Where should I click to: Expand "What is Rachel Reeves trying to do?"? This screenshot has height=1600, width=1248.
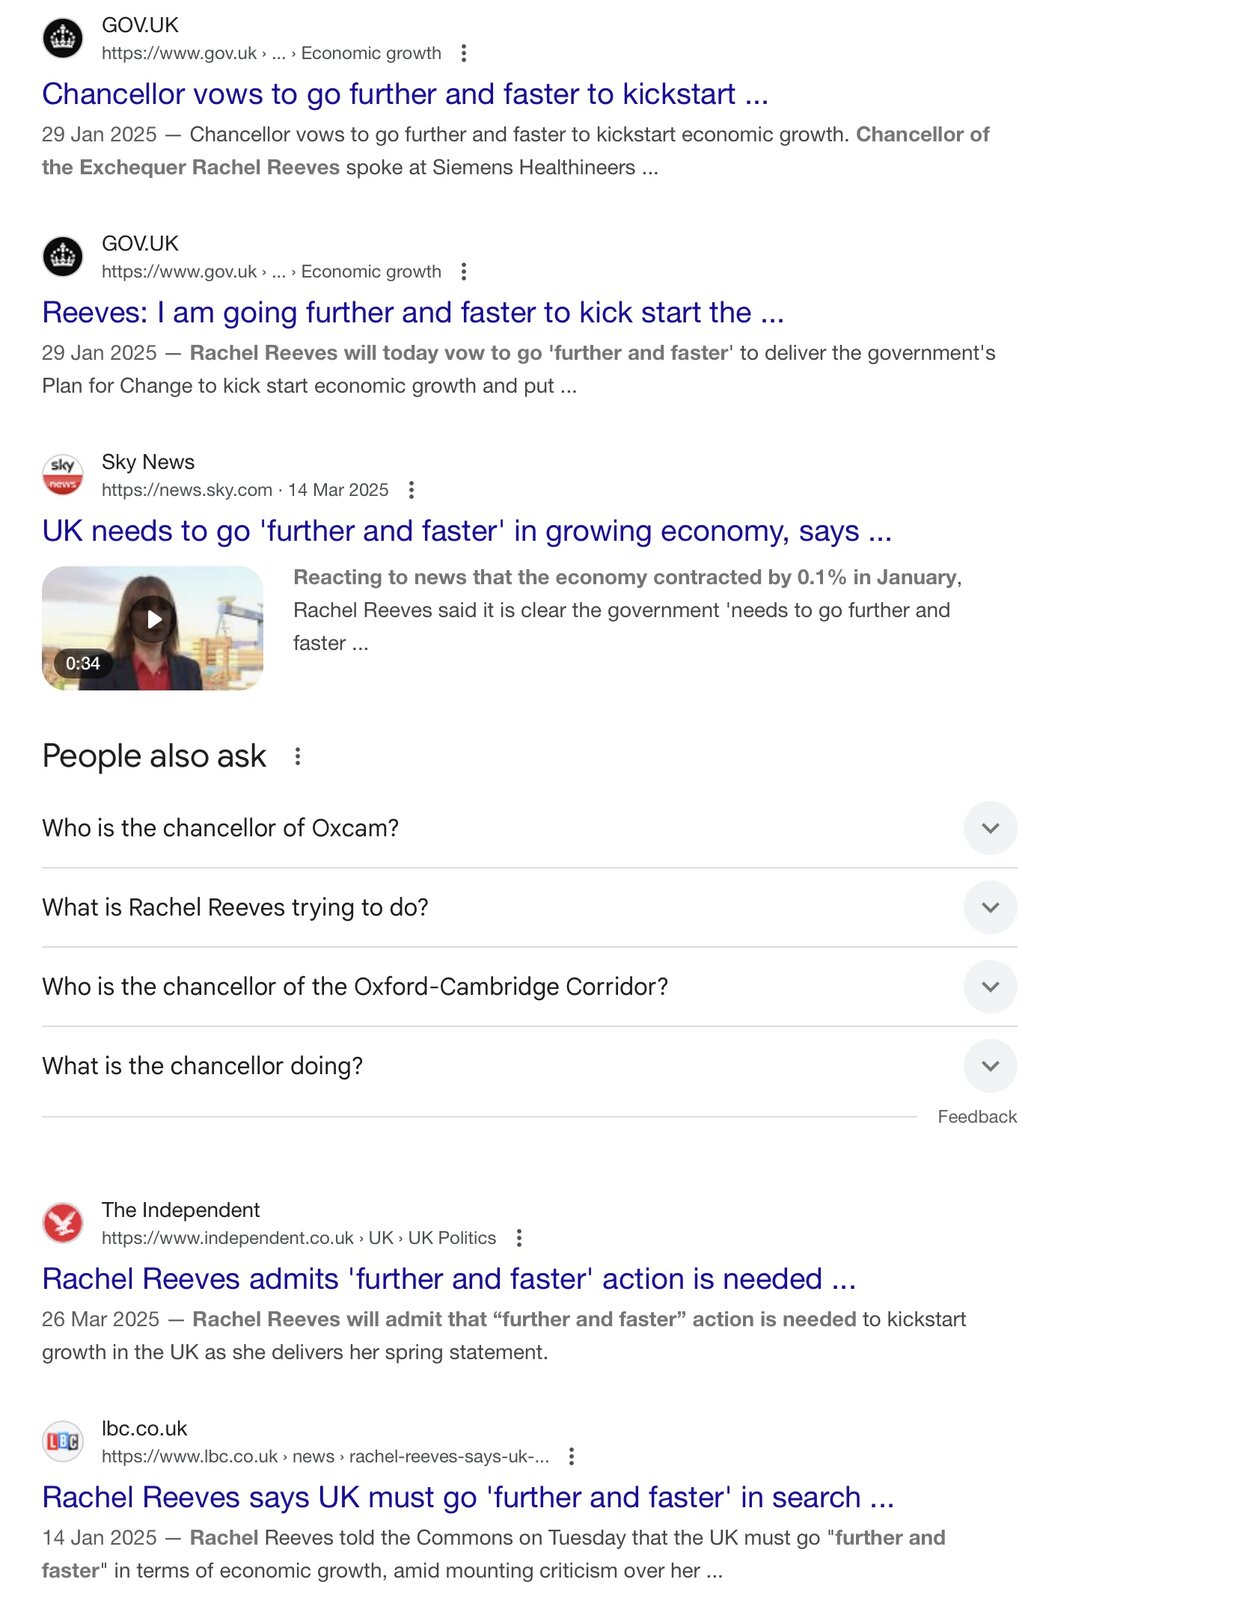[990, 907]
